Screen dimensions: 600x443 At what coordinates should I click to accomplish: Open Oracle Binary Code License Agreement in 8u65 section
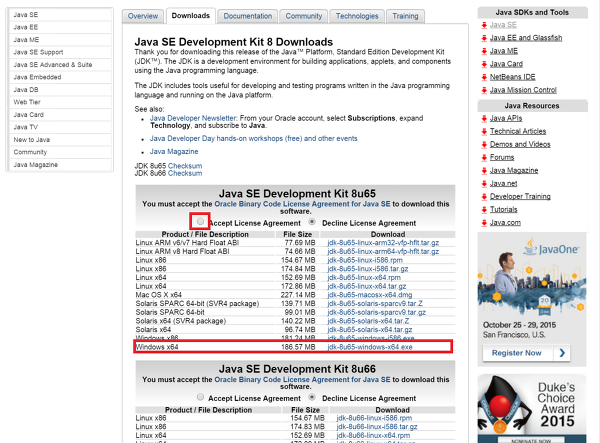(x=302, y=204)
